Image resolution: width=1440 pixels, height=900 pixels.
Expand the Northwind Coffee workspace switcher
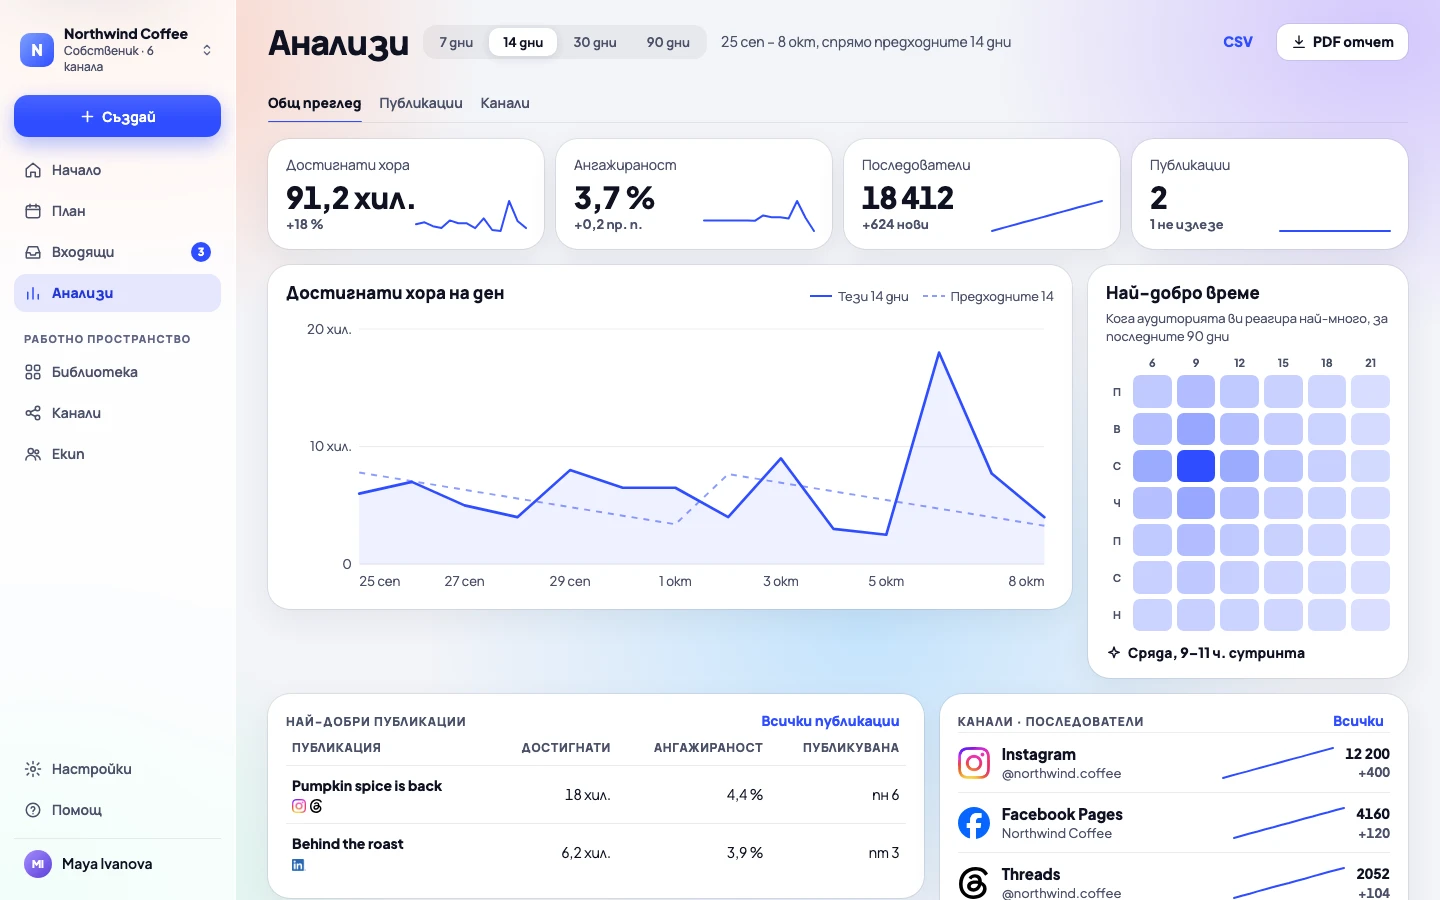pyautogui.click(x=207, y=50)
